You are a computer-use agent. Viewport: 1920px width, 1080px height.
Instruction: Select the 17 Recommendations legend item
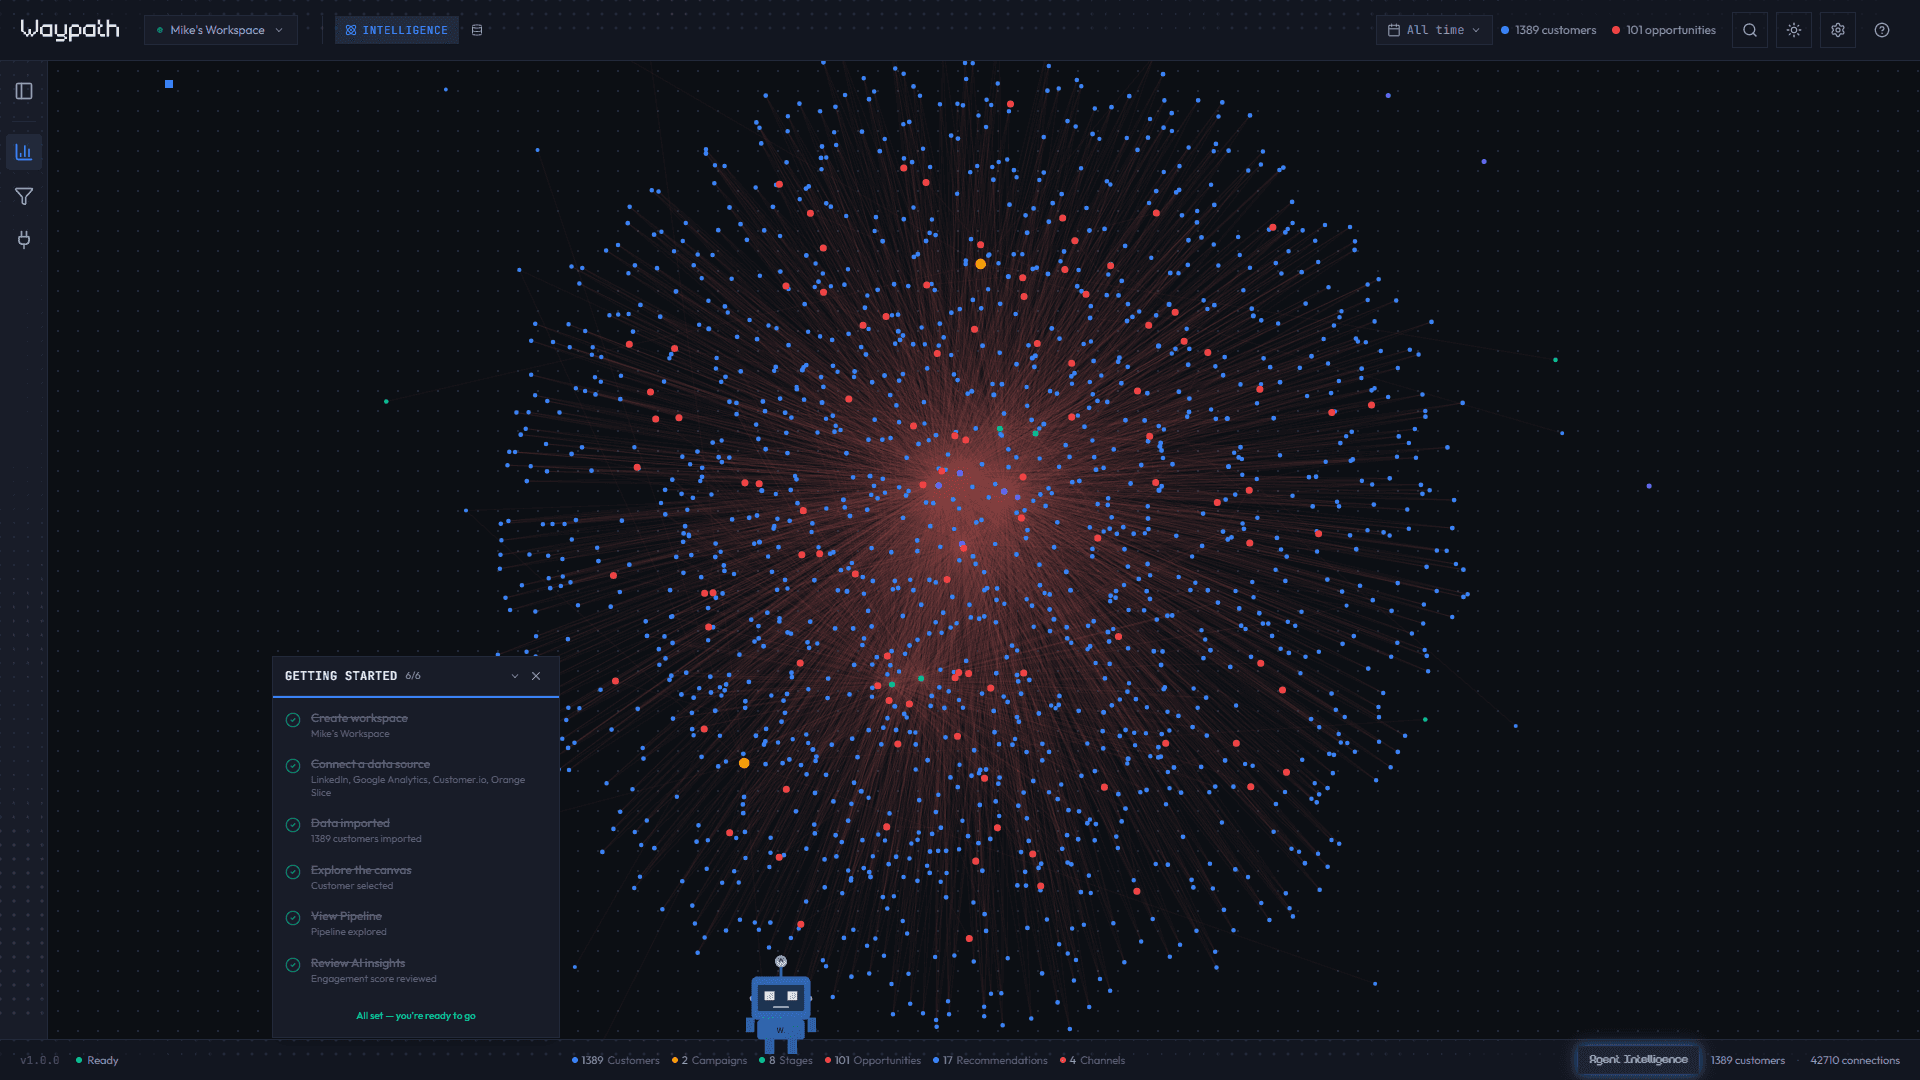[990, 1060]
